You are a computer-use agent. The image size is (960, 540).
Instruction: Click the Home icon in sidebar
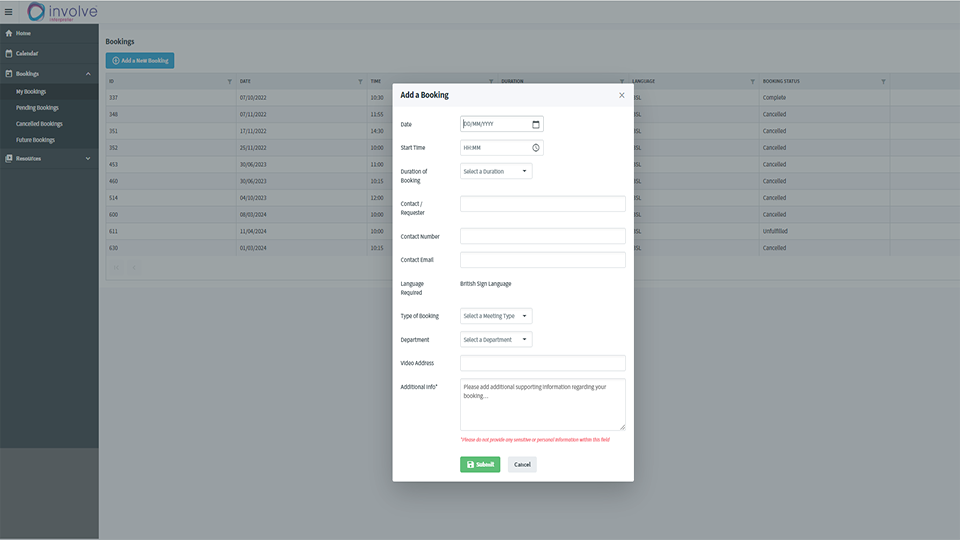coord(9,33)
